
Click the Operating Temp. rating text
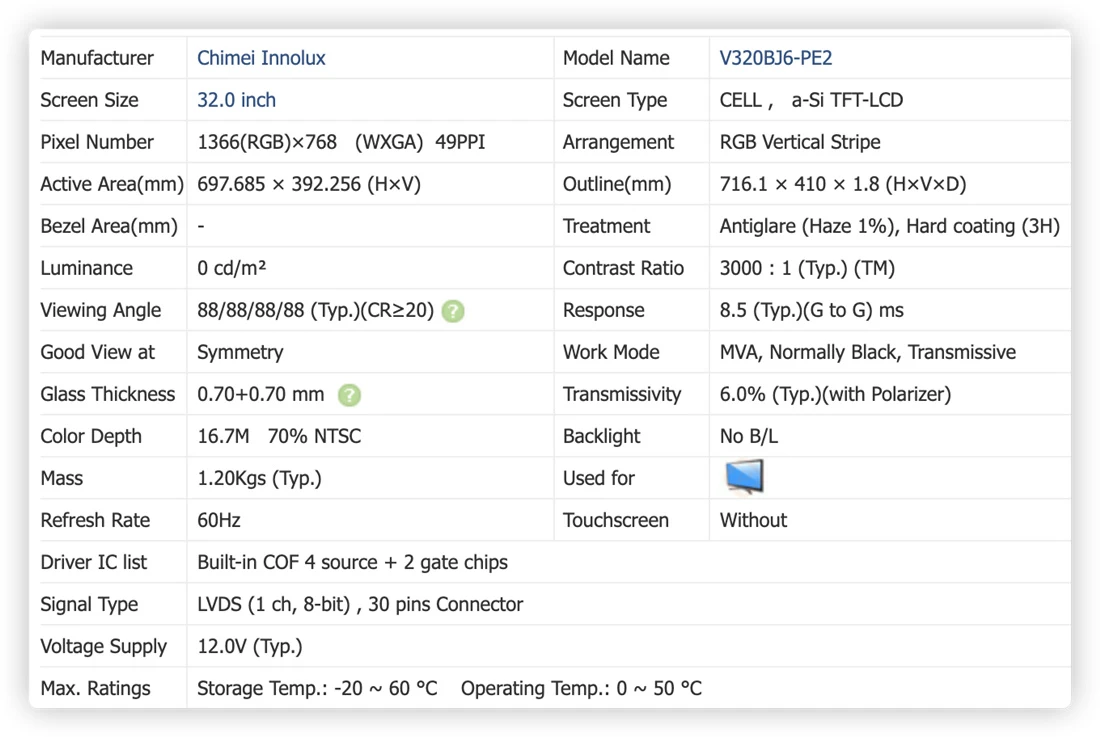click(x=581, y=689)
